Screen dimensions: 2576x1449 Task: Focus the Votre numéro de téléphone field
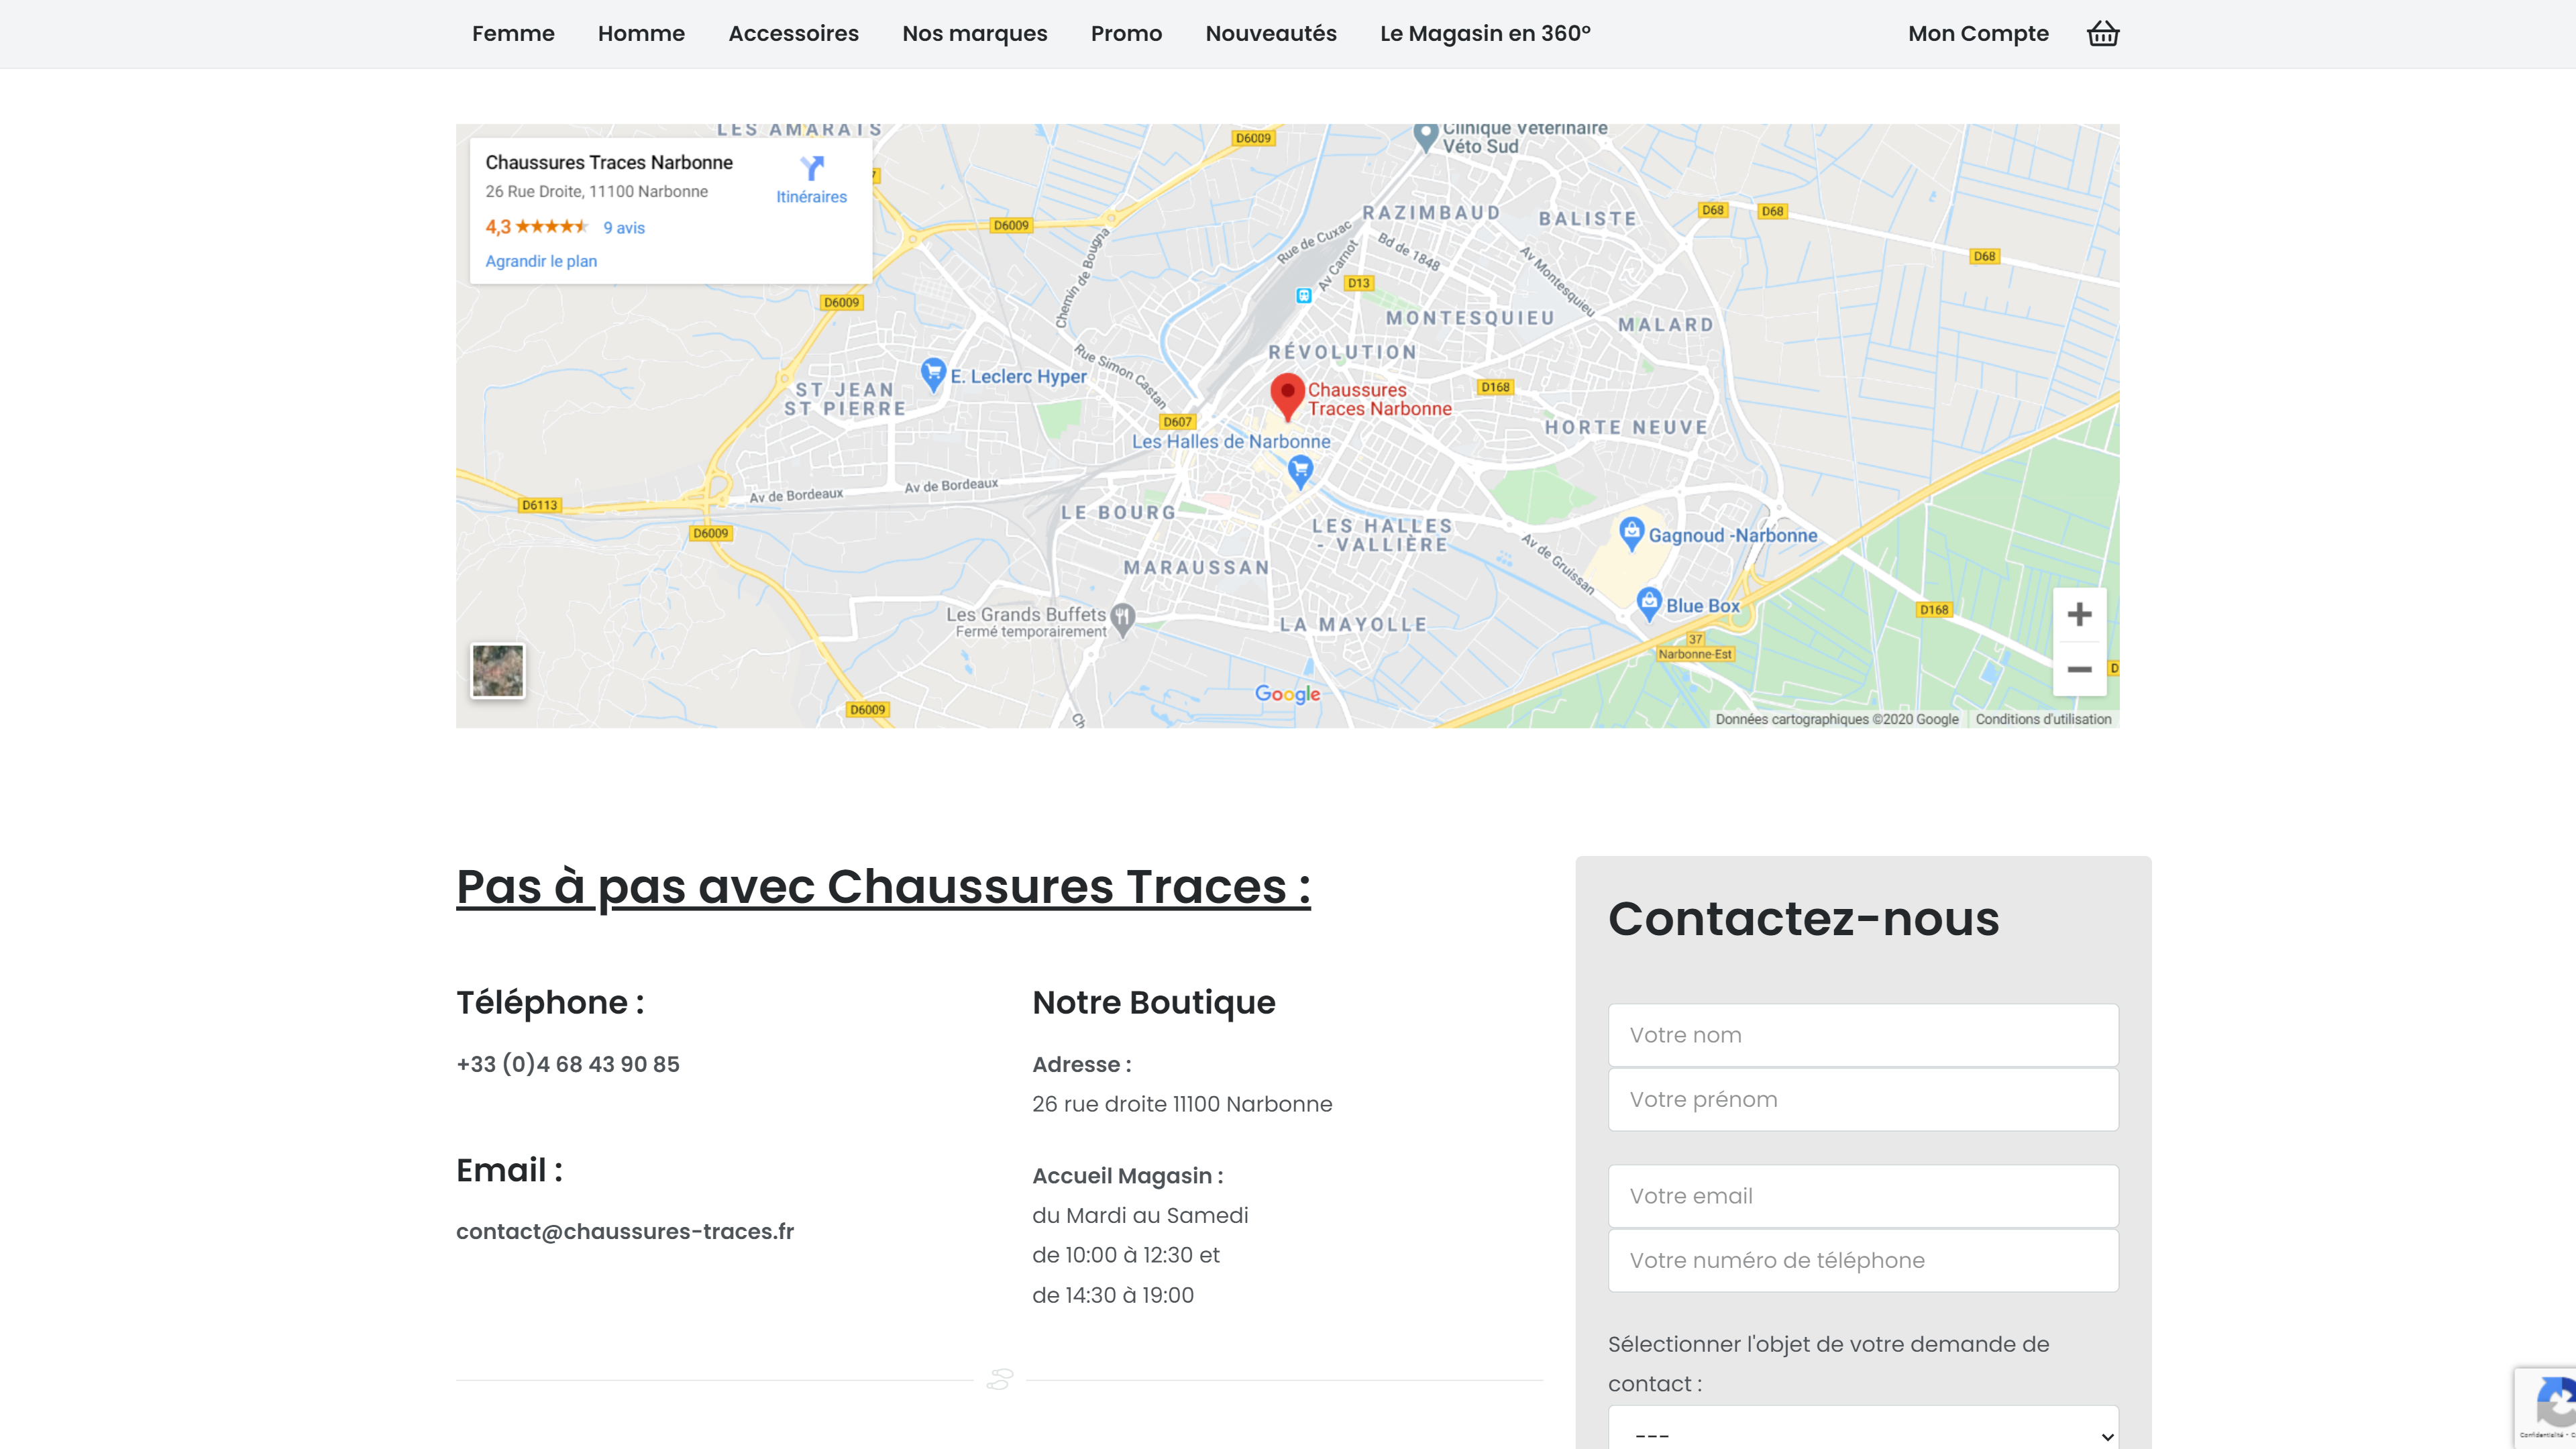(1863, 1260)
